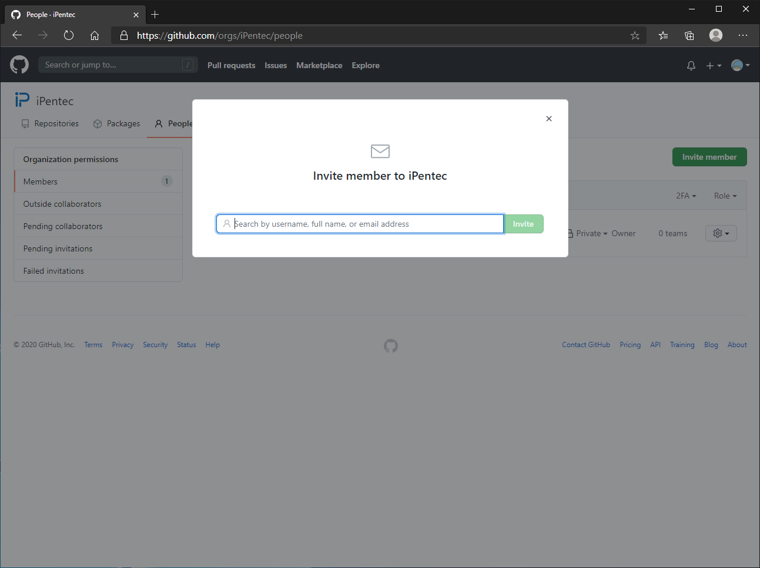Select Members in the sidebar
The width and height of the screenshot is (760, 568).
pos(98,181)
